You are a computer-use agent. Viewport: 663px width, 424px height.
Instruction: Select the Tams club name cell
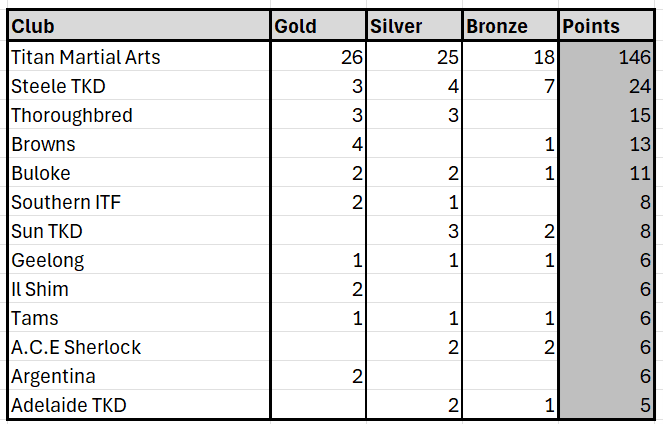tap(138, 318)
